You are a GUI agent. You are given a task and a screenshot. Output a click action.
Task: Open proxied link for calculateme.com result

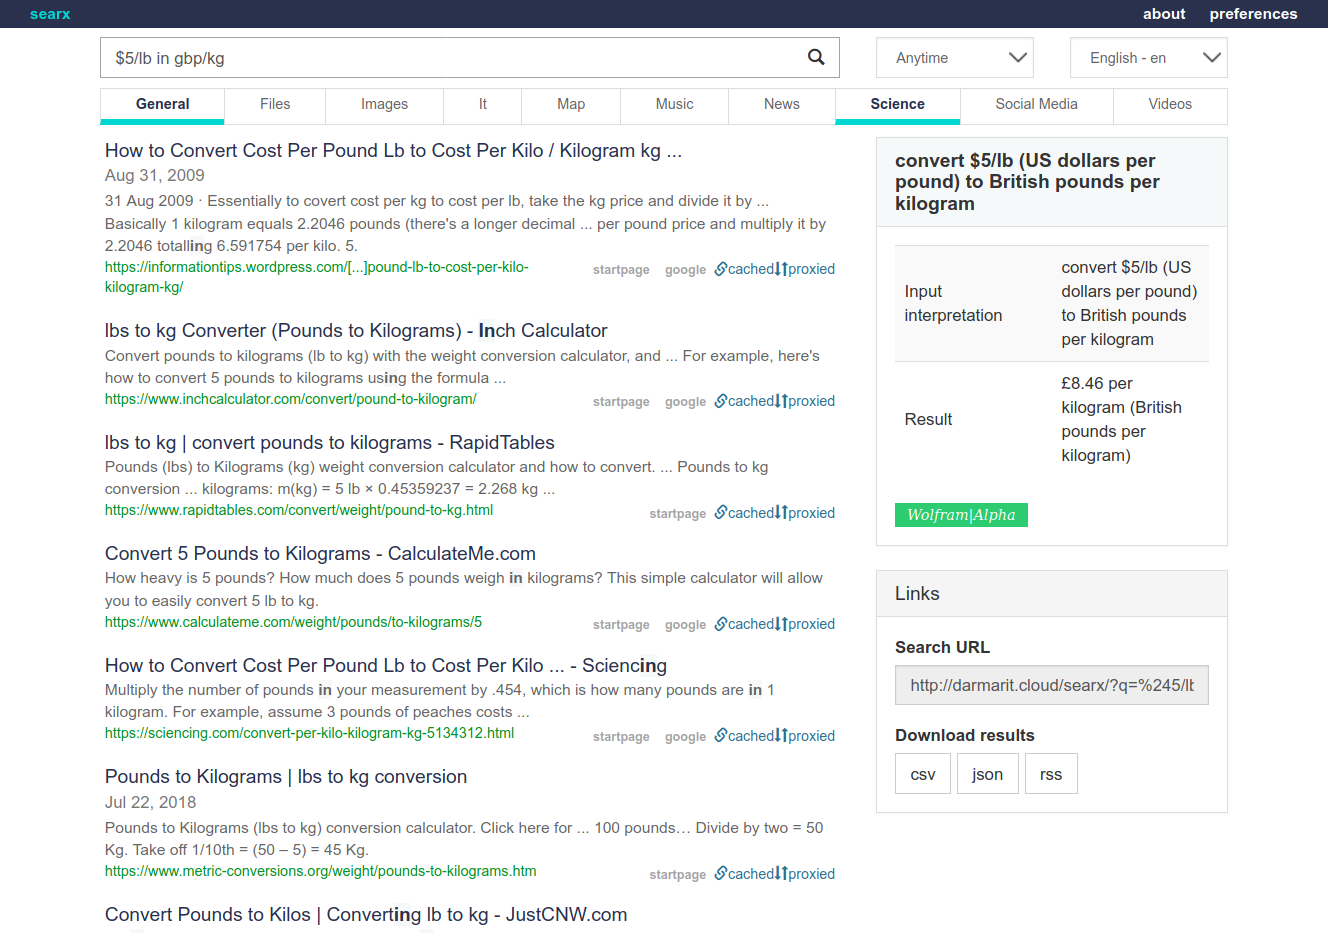coord(805,624)
